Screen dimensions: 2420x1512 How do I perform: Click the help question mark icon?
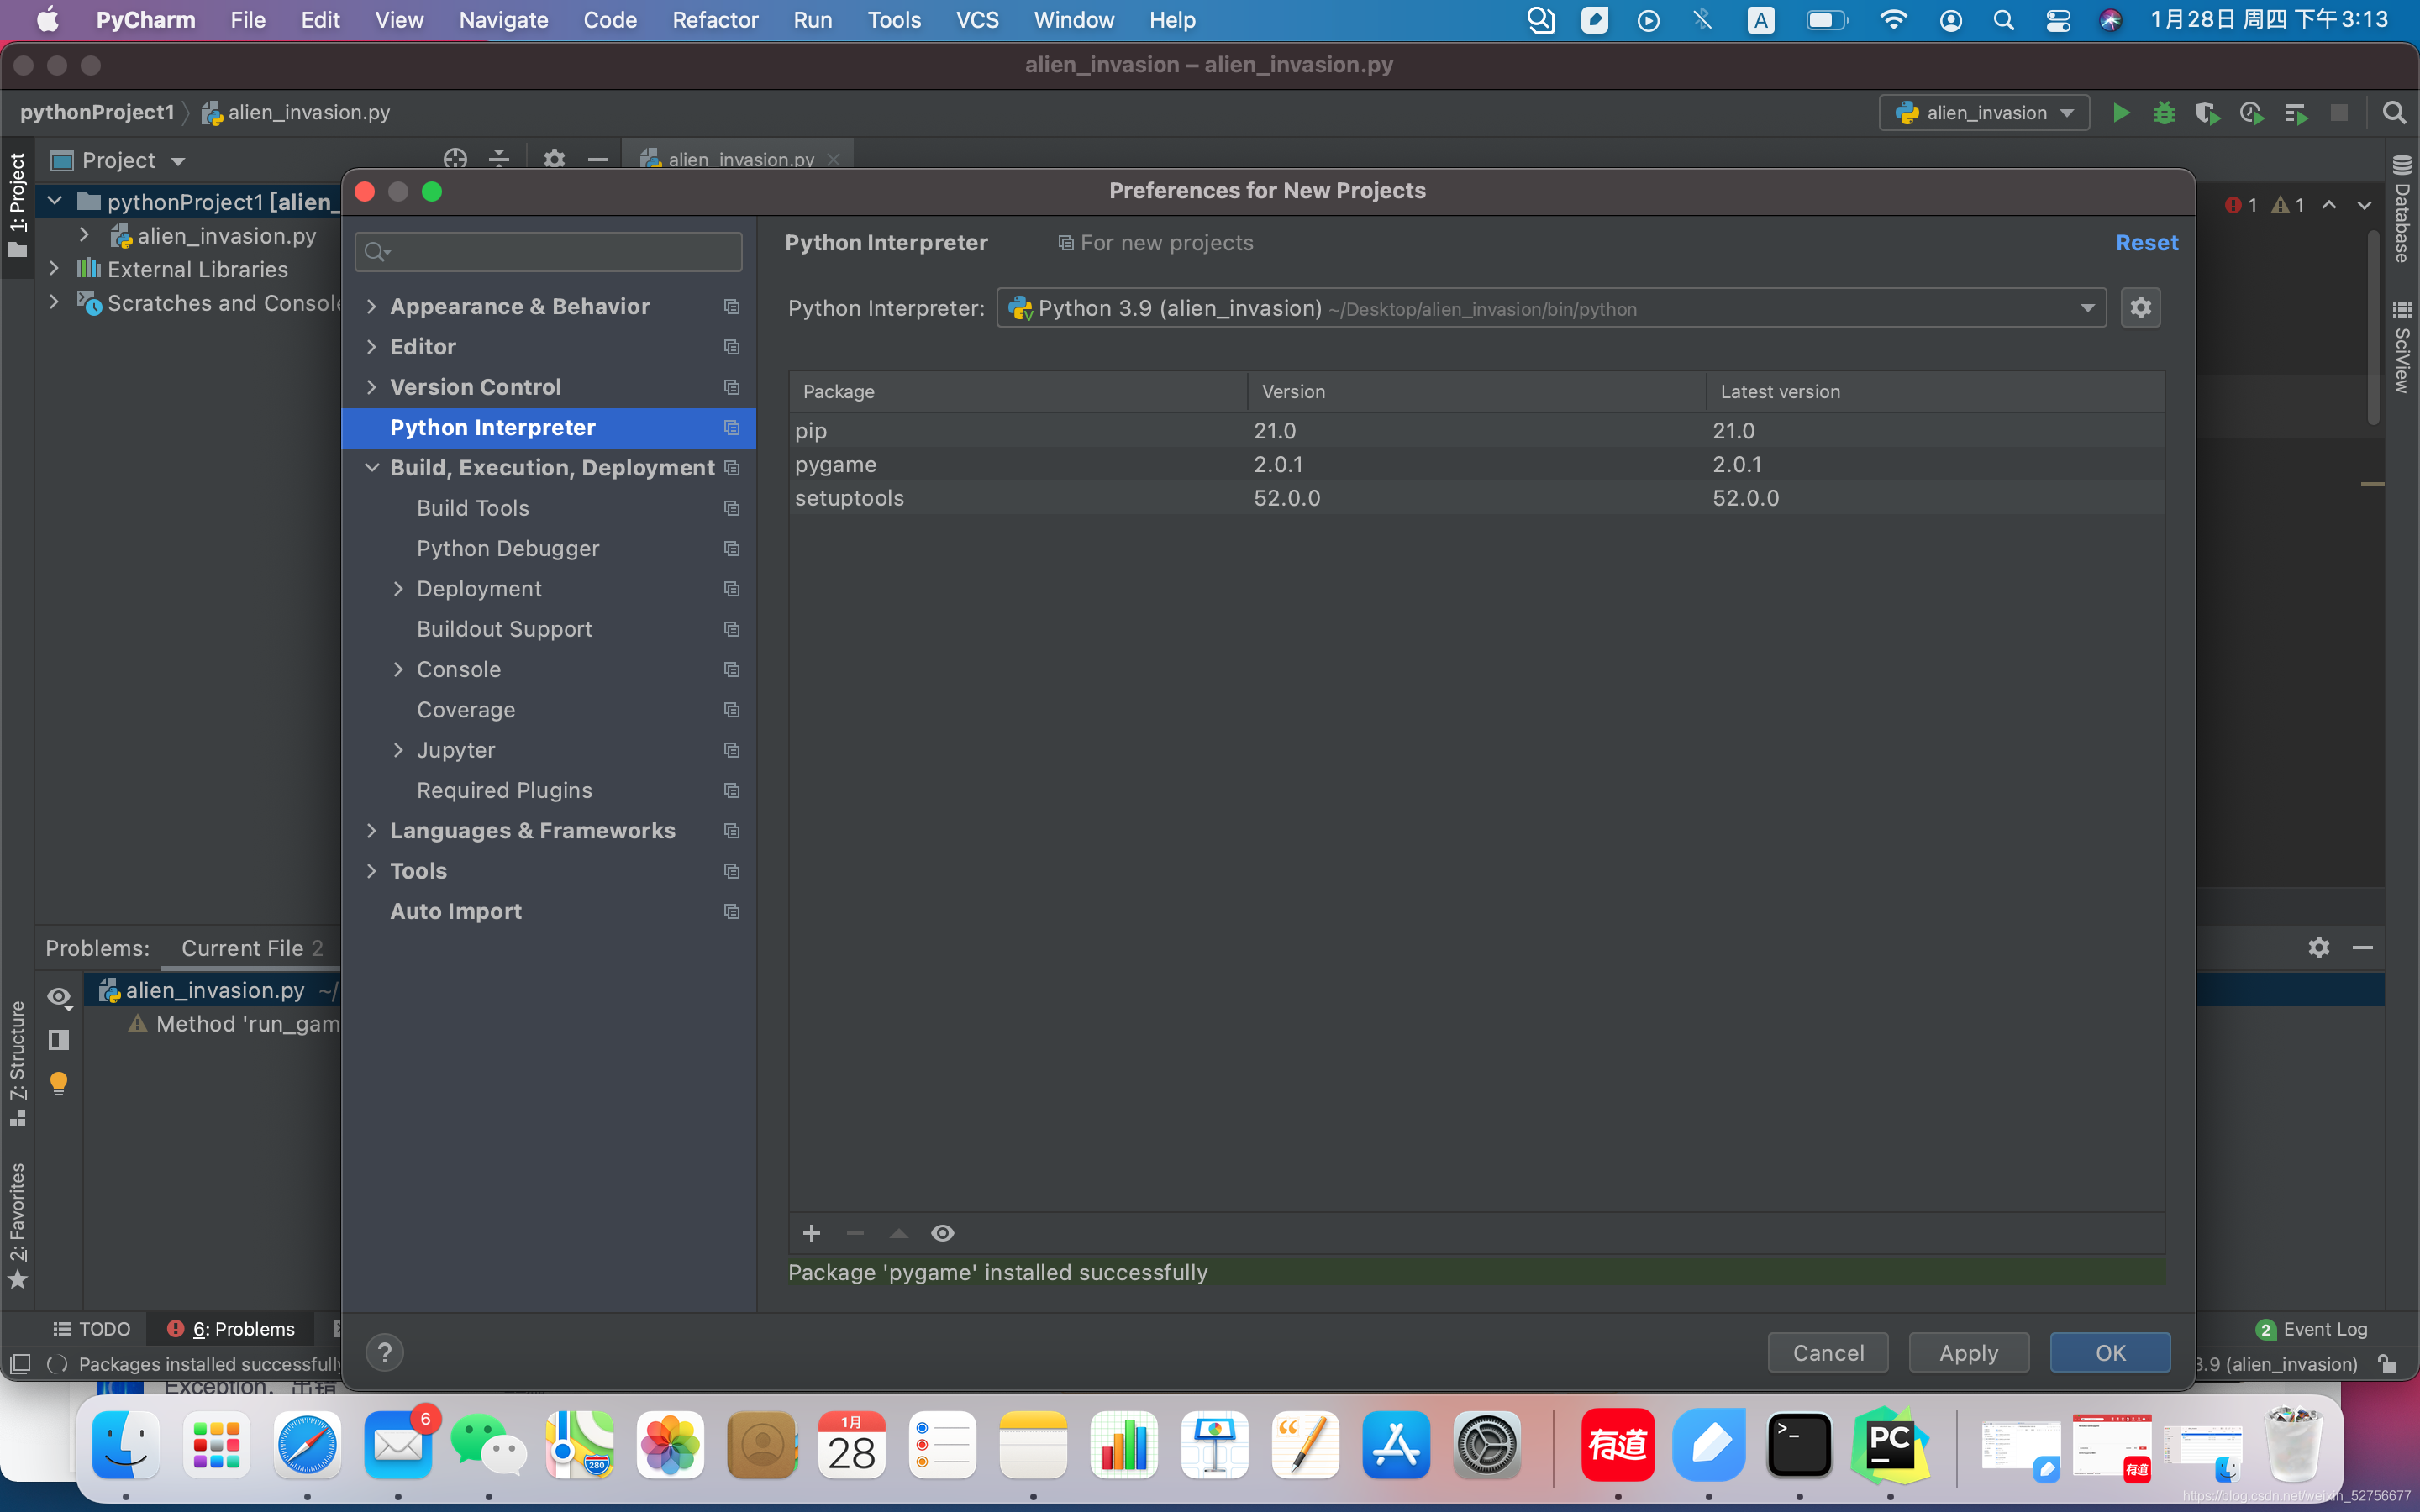(x=384, y=1353)
